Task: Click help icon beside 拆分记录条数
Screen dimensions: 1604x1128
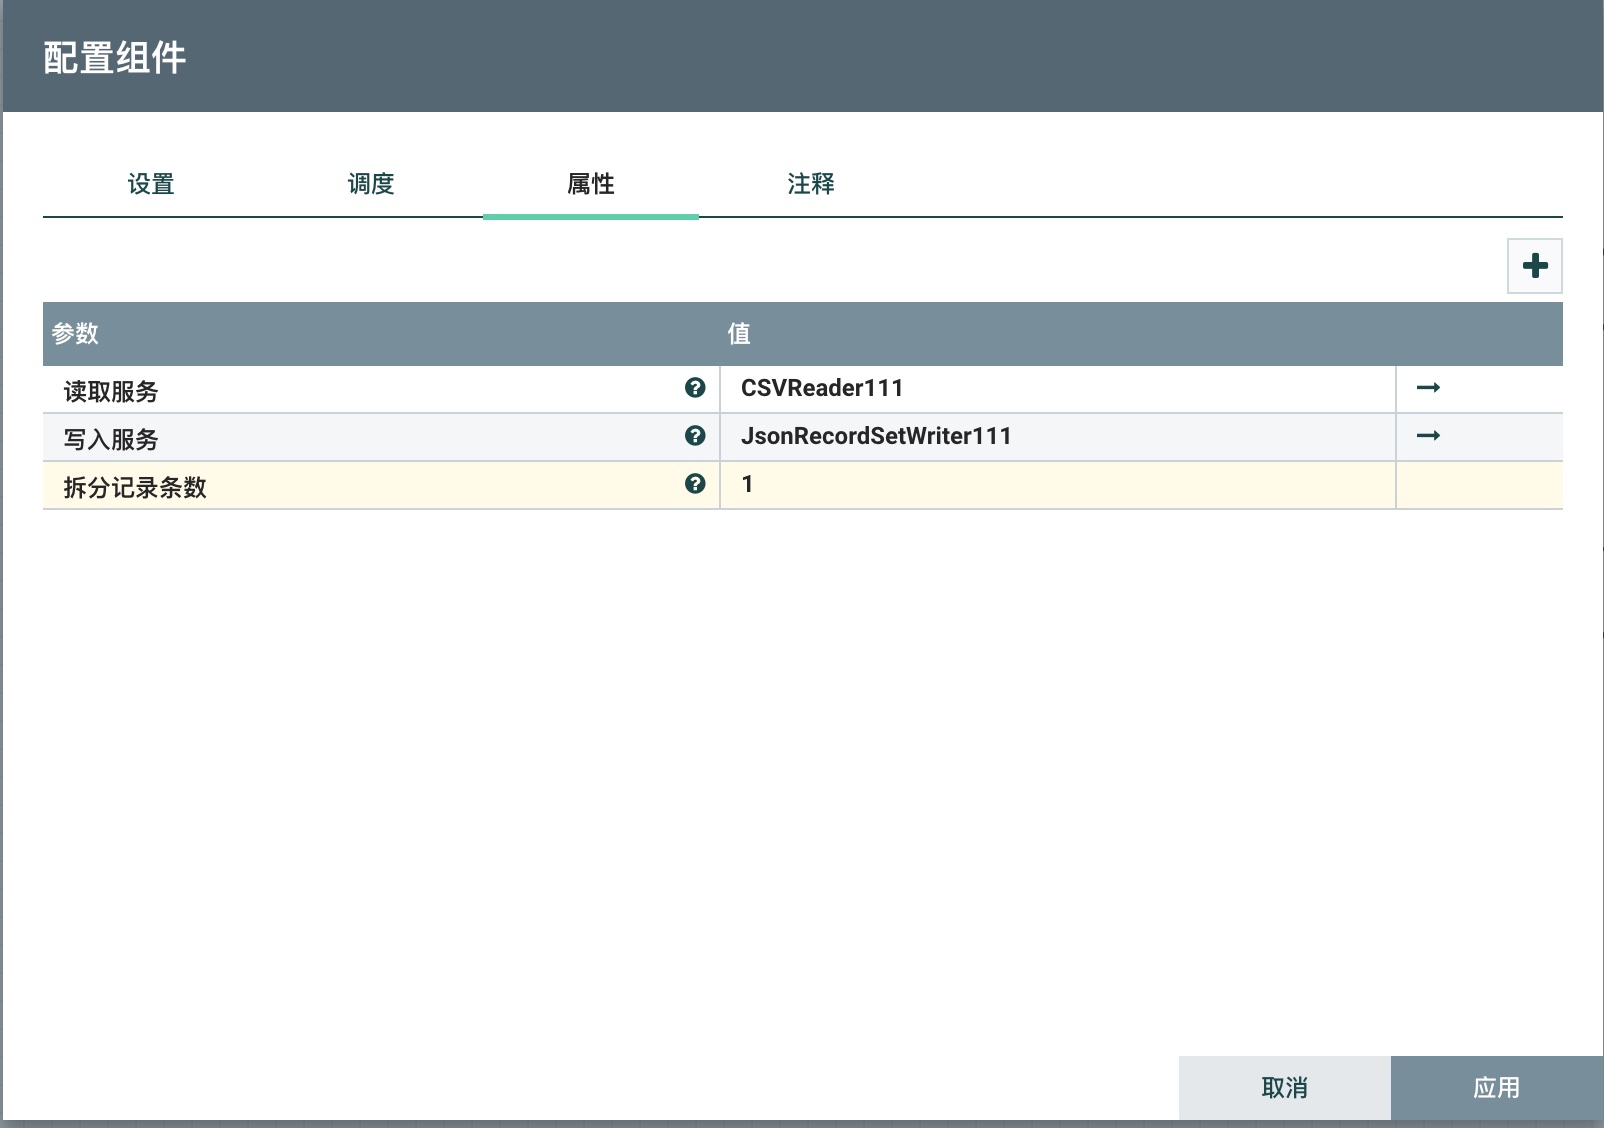Action: click(x=695, y=484)
